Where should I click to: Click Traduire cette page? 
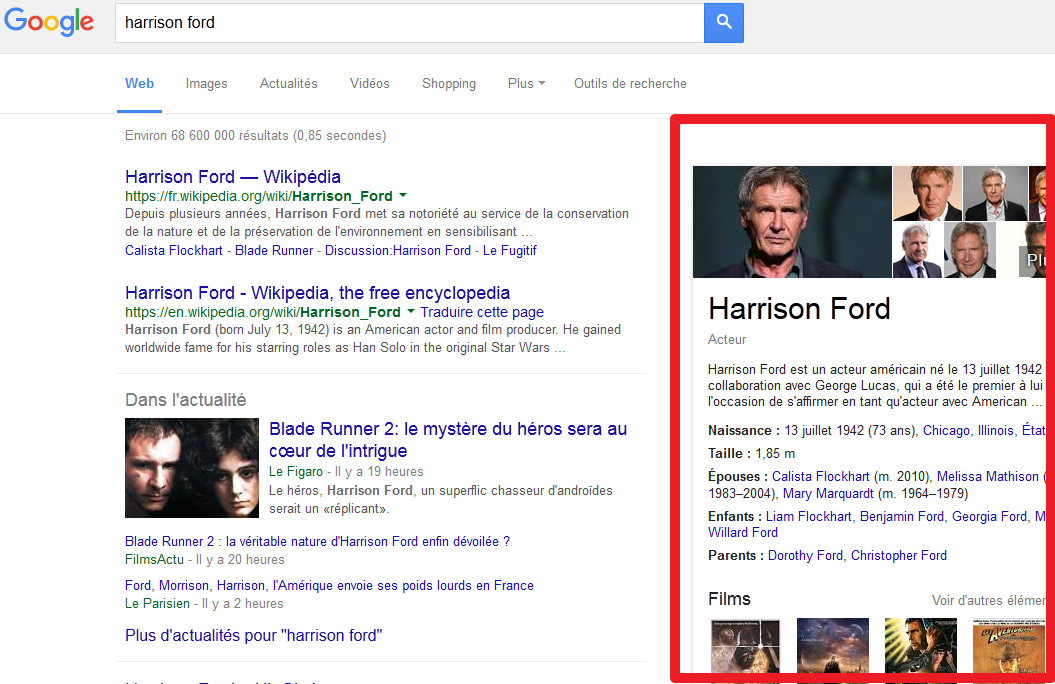coord(482,312)
